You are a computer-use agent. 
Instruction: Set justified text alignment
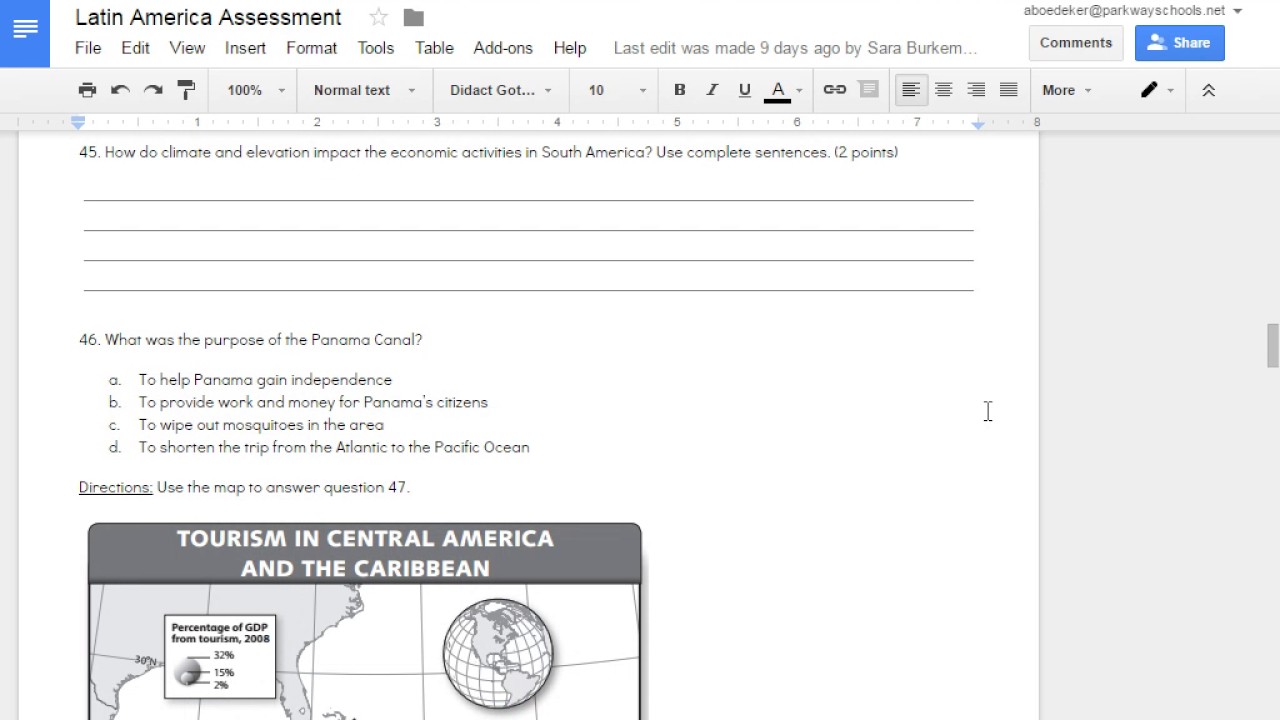coord(1009,90)
